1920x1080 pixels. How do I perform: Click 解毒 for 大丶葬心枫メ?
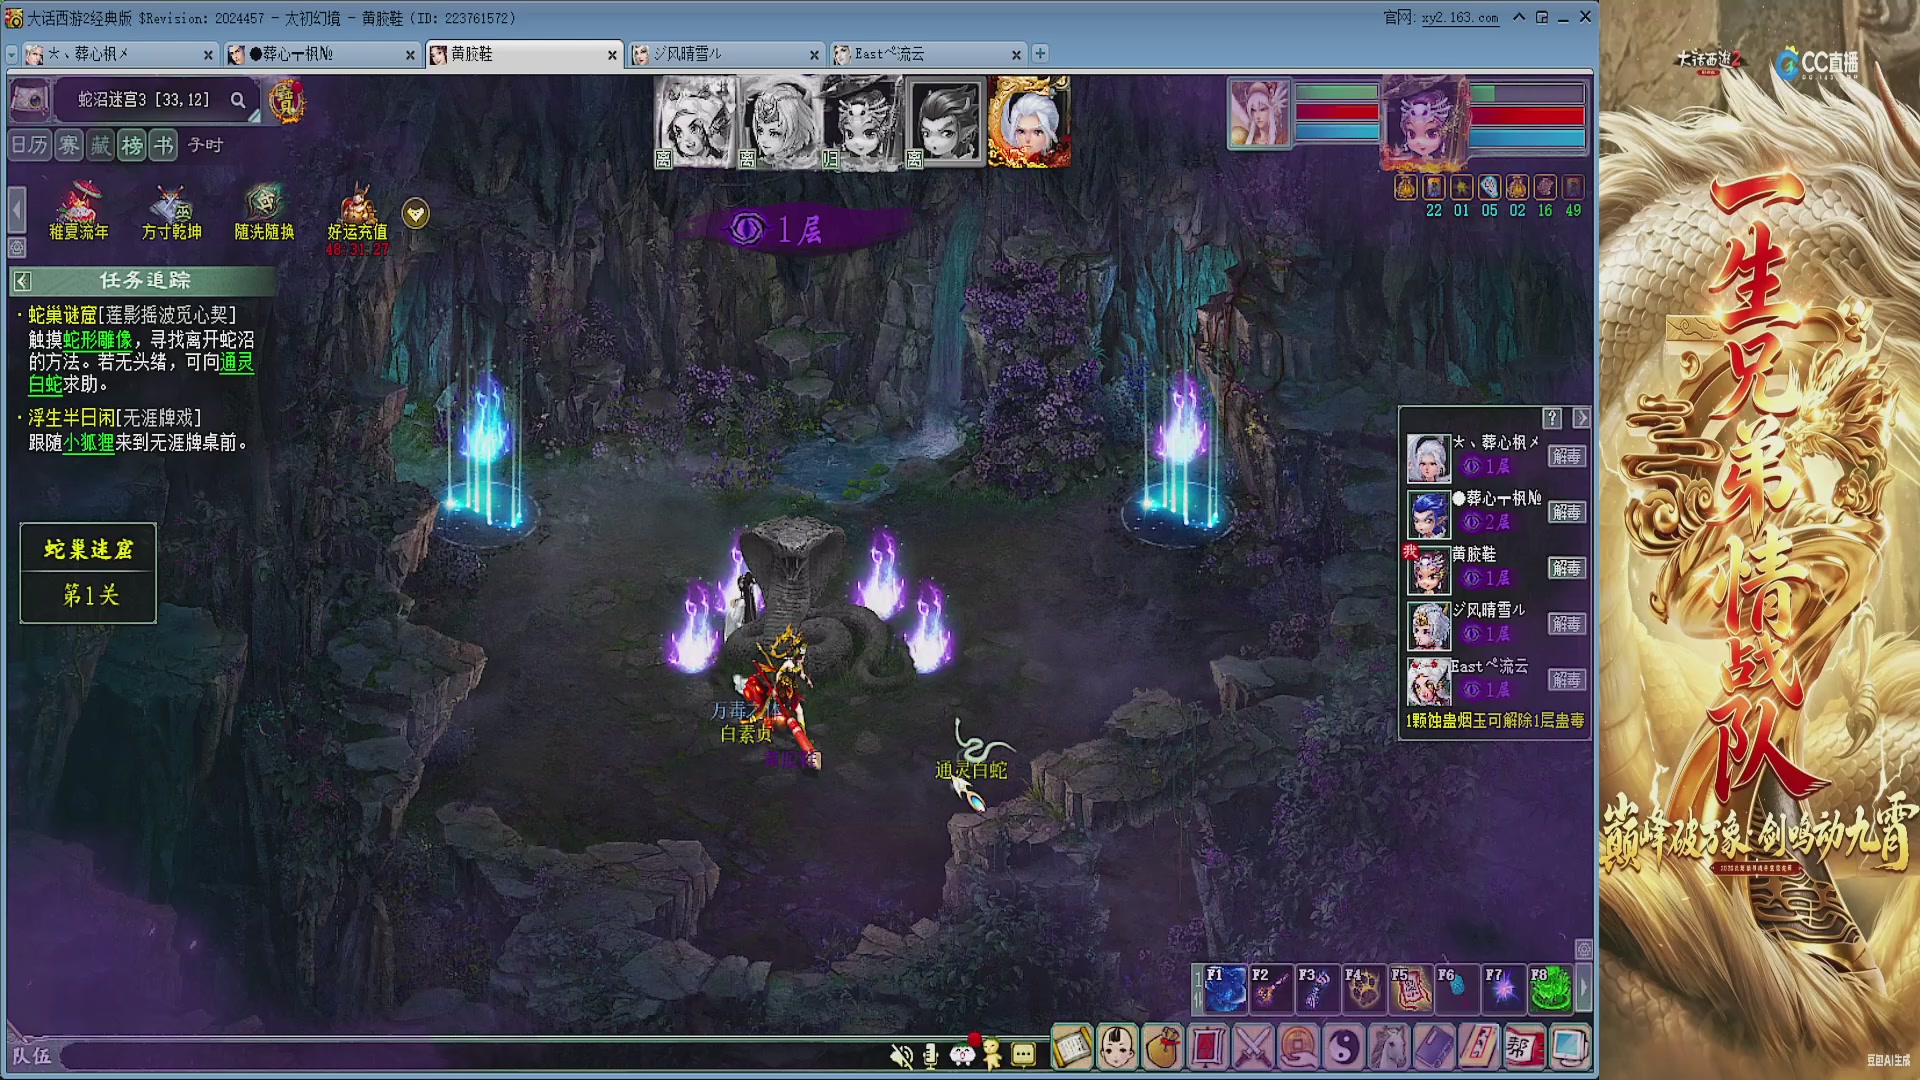tap(1567, 457)
